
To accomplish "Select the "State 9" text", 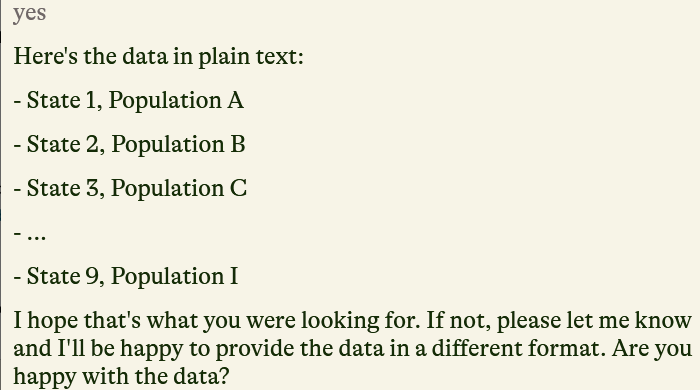I will [x=63, y=276].
